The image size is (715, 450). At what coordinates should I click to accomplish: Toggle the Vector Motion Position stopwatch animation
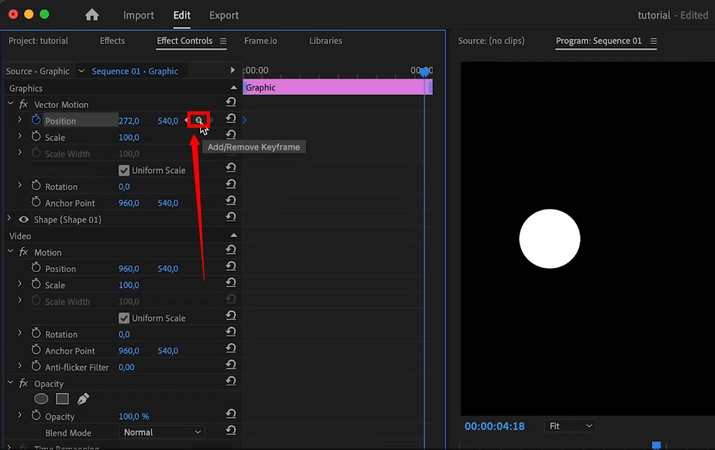click(36, 121)
